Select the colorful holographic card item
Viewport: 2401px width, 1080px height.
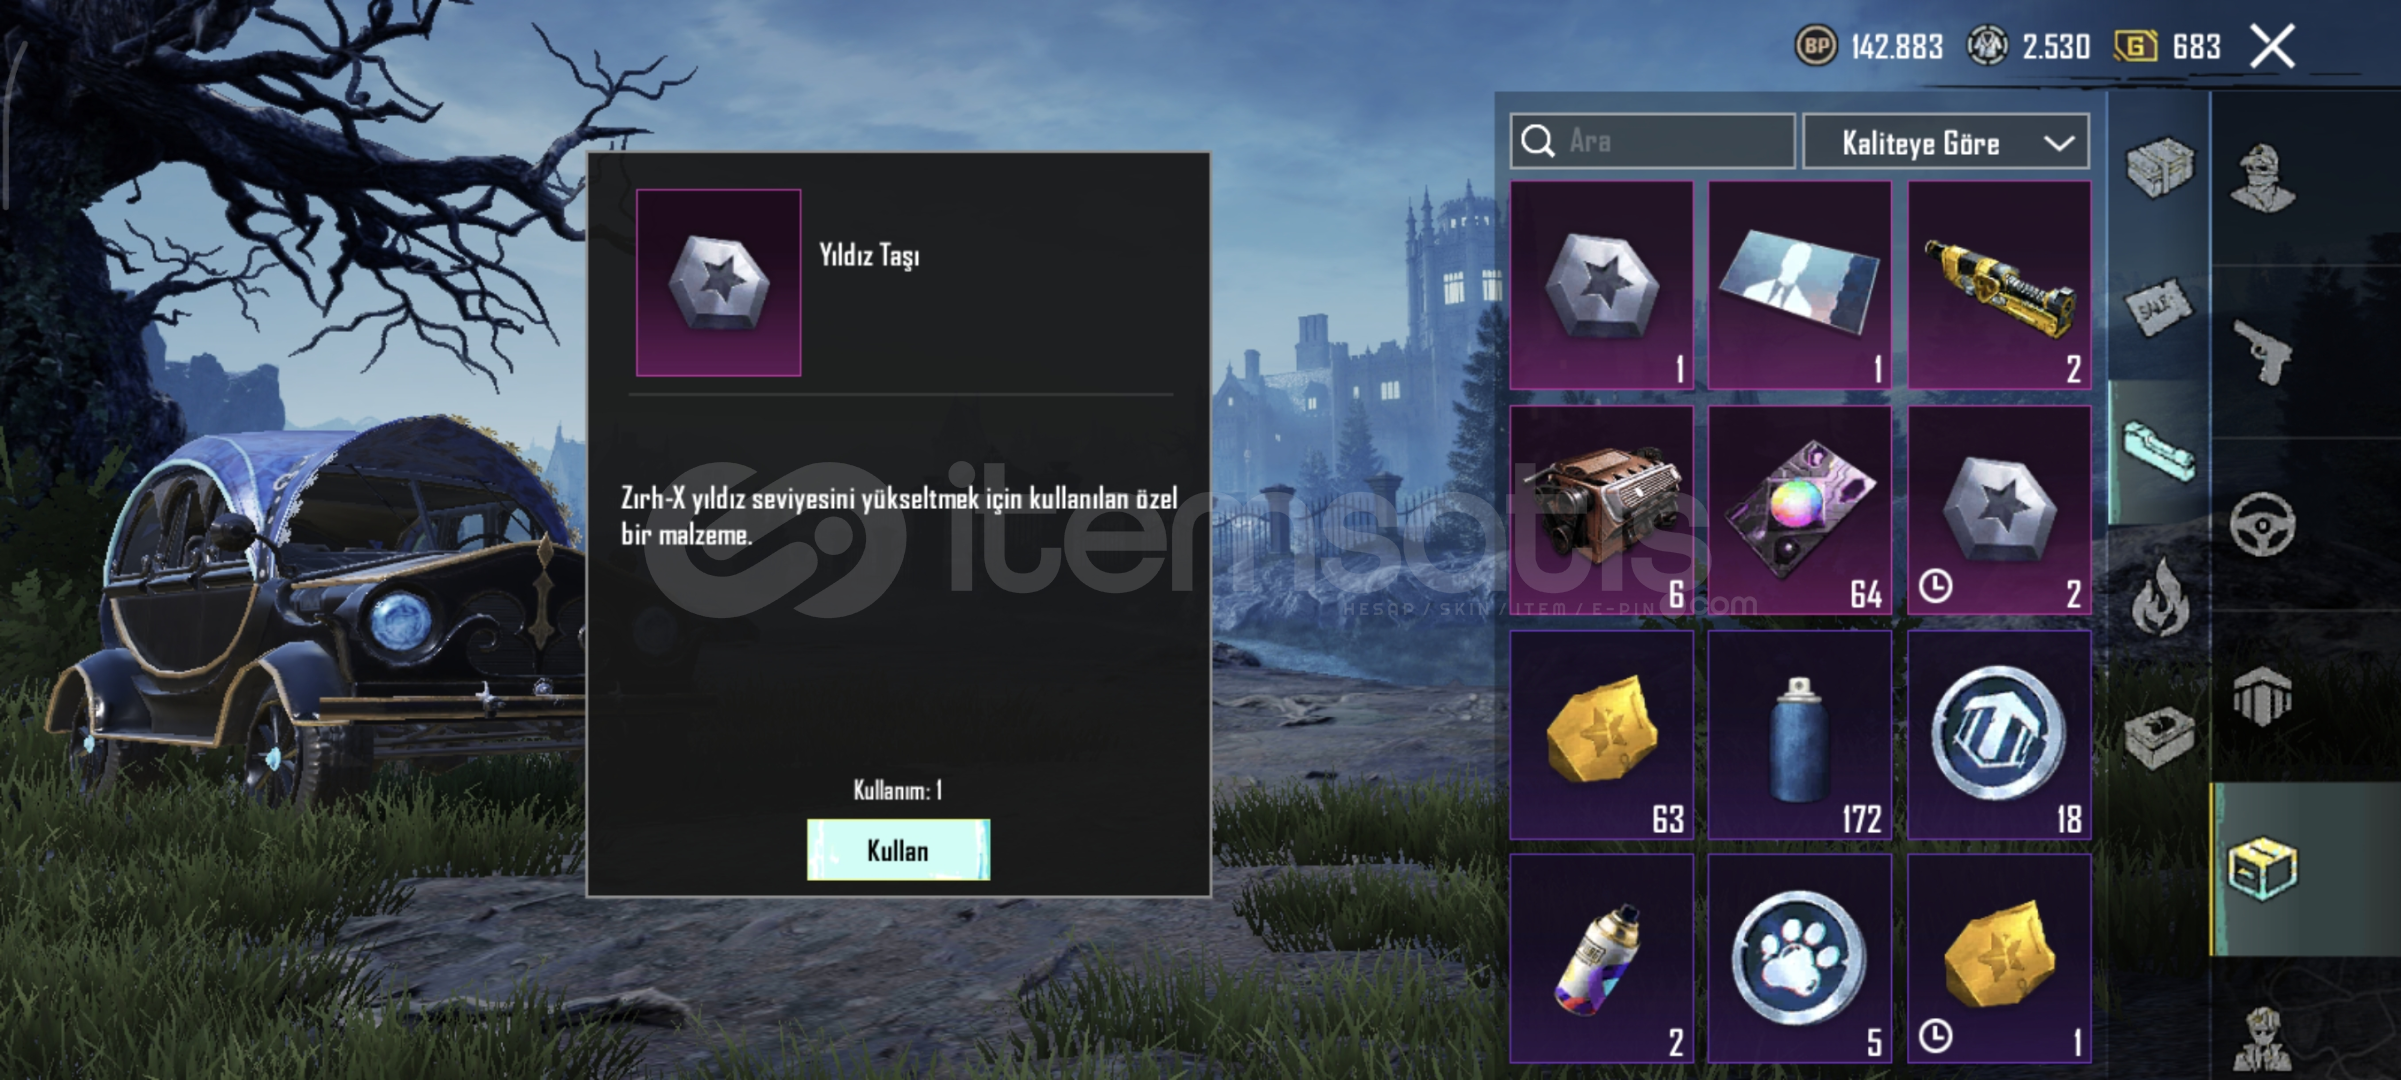1799,509
